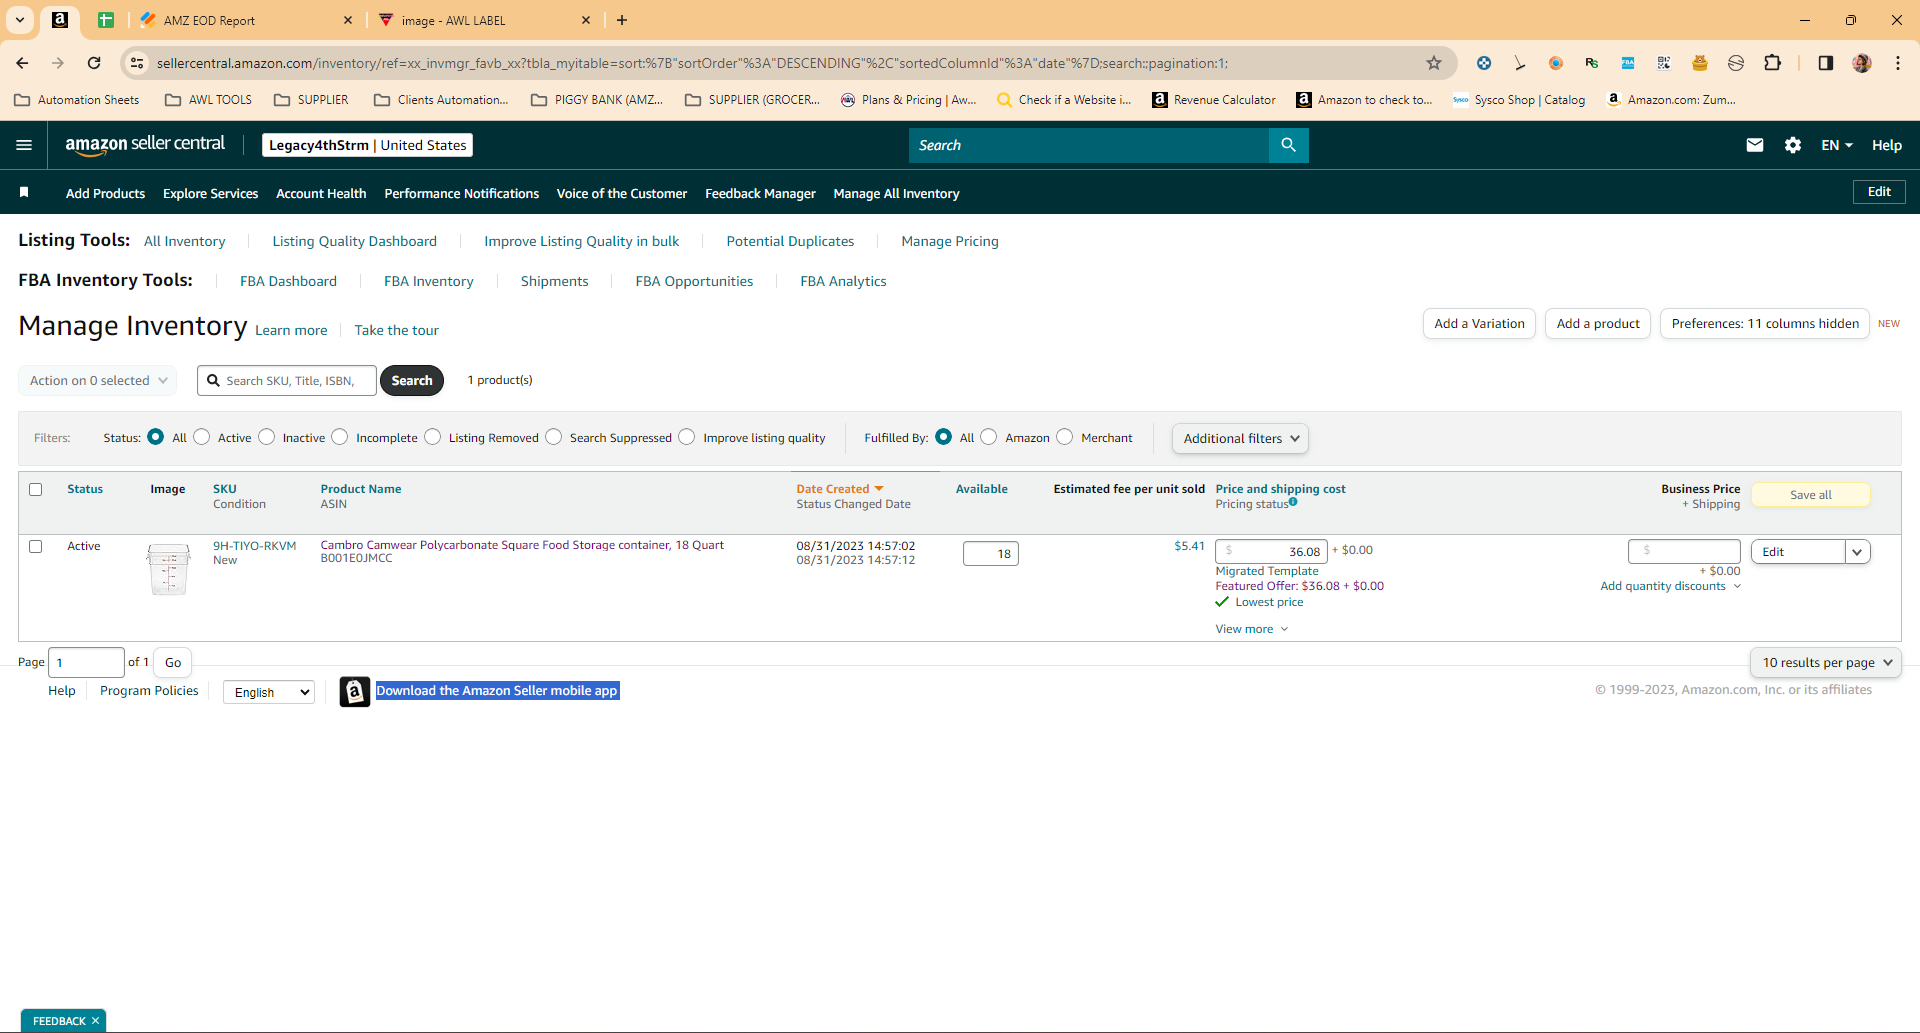
Task: Check the 9H-TIYO-RKVM row checkbox
Action: pos(36,546)
